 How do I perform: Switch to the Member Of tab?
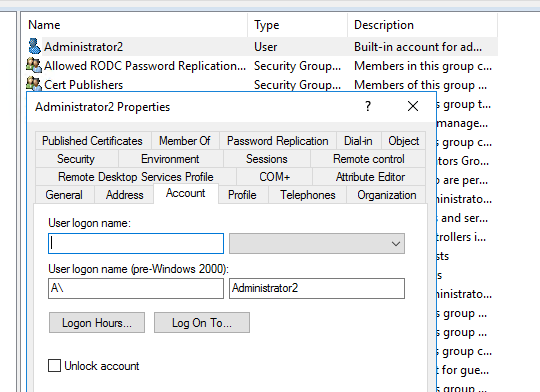[x=185, y=141]
